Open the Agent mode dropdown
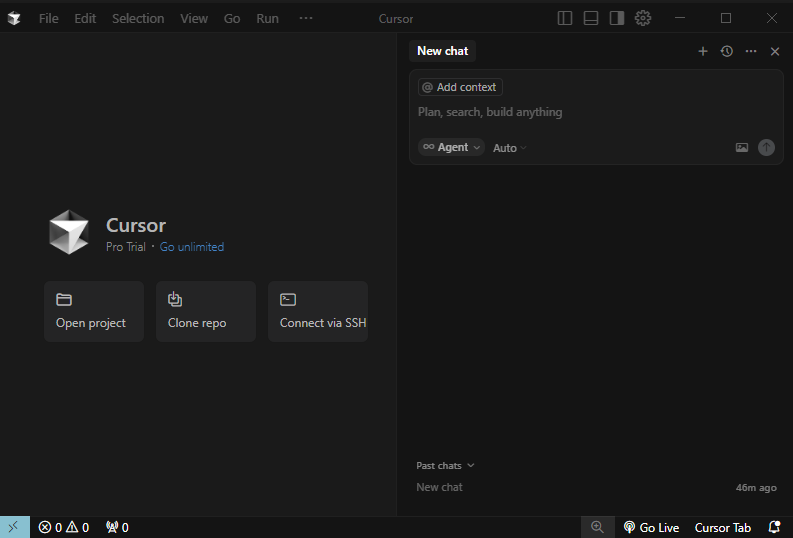Screen dimensions: 793x538 coord(451,147)
